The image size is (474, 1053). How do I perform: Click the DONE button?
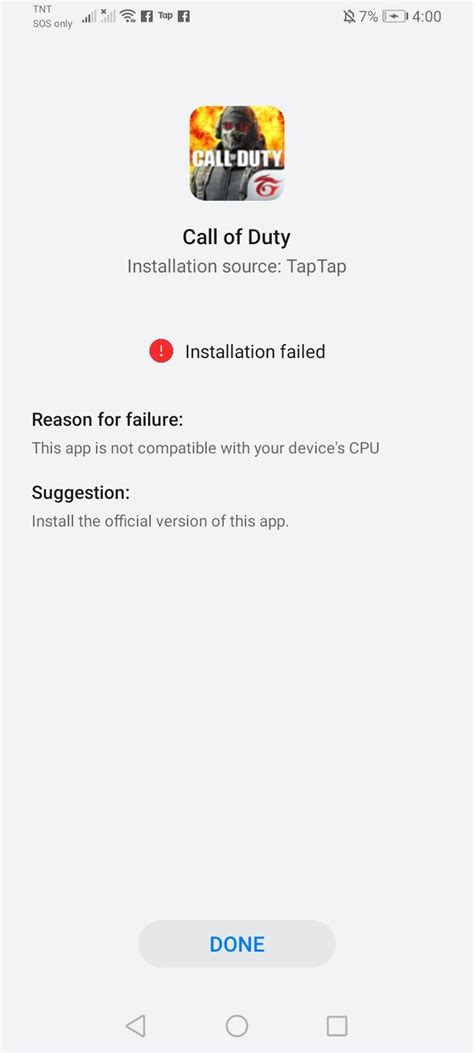(237, 944)
